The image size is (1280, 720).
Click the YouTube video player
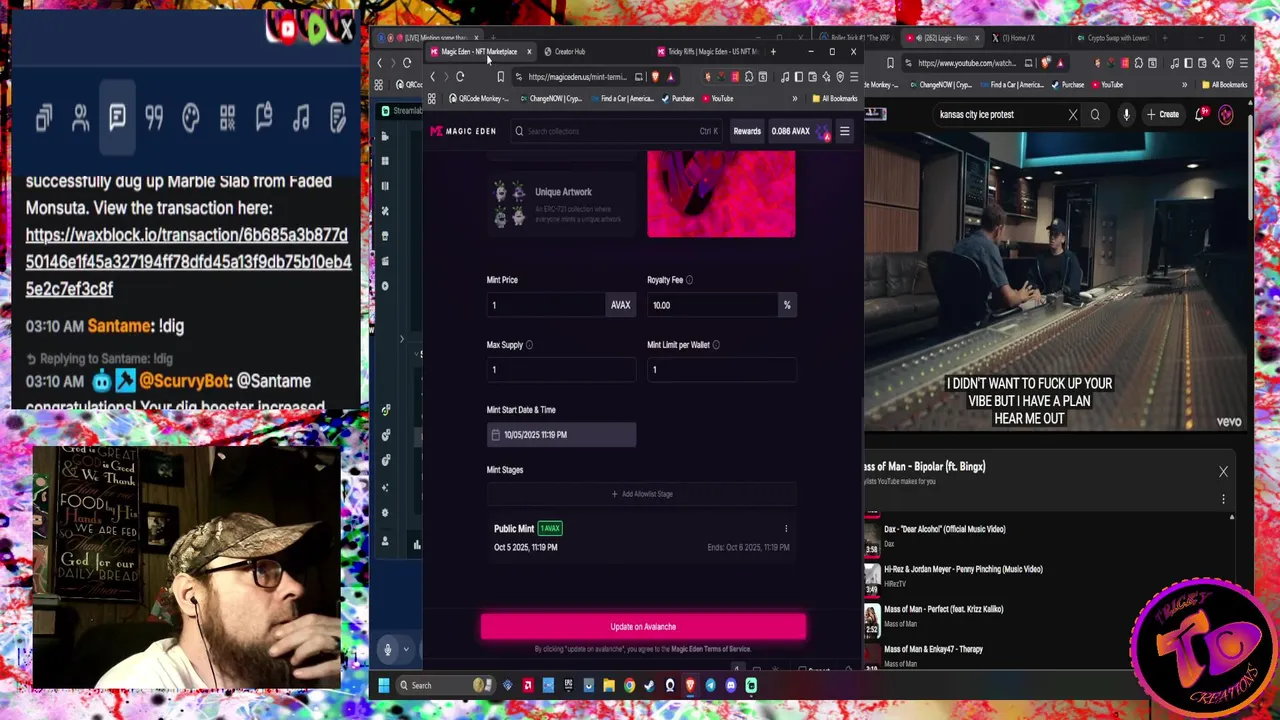[1057, 282]
